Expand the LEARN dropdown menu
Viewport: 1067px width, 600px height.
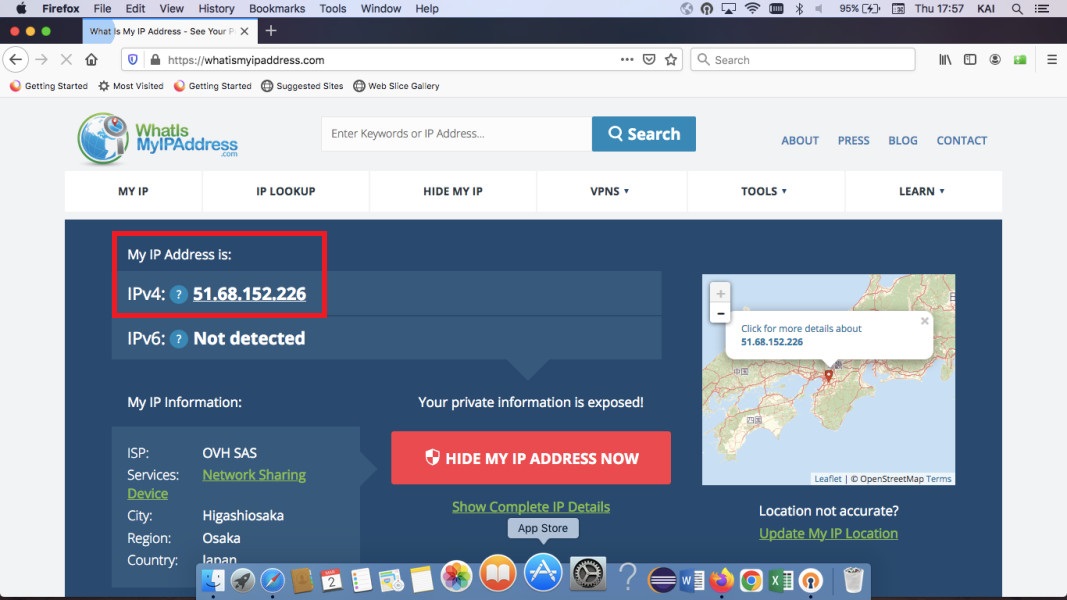point(921,191)
